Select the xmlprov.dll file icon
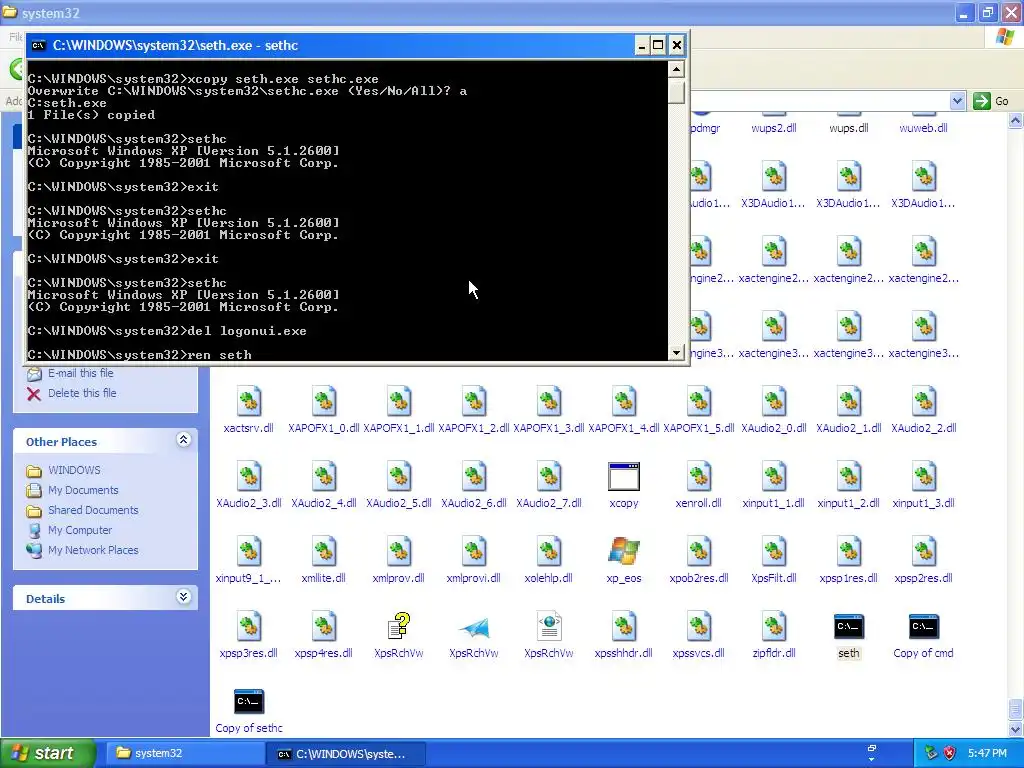Image resolution: width=1024 pixels, height=768 pixels. 398,551
